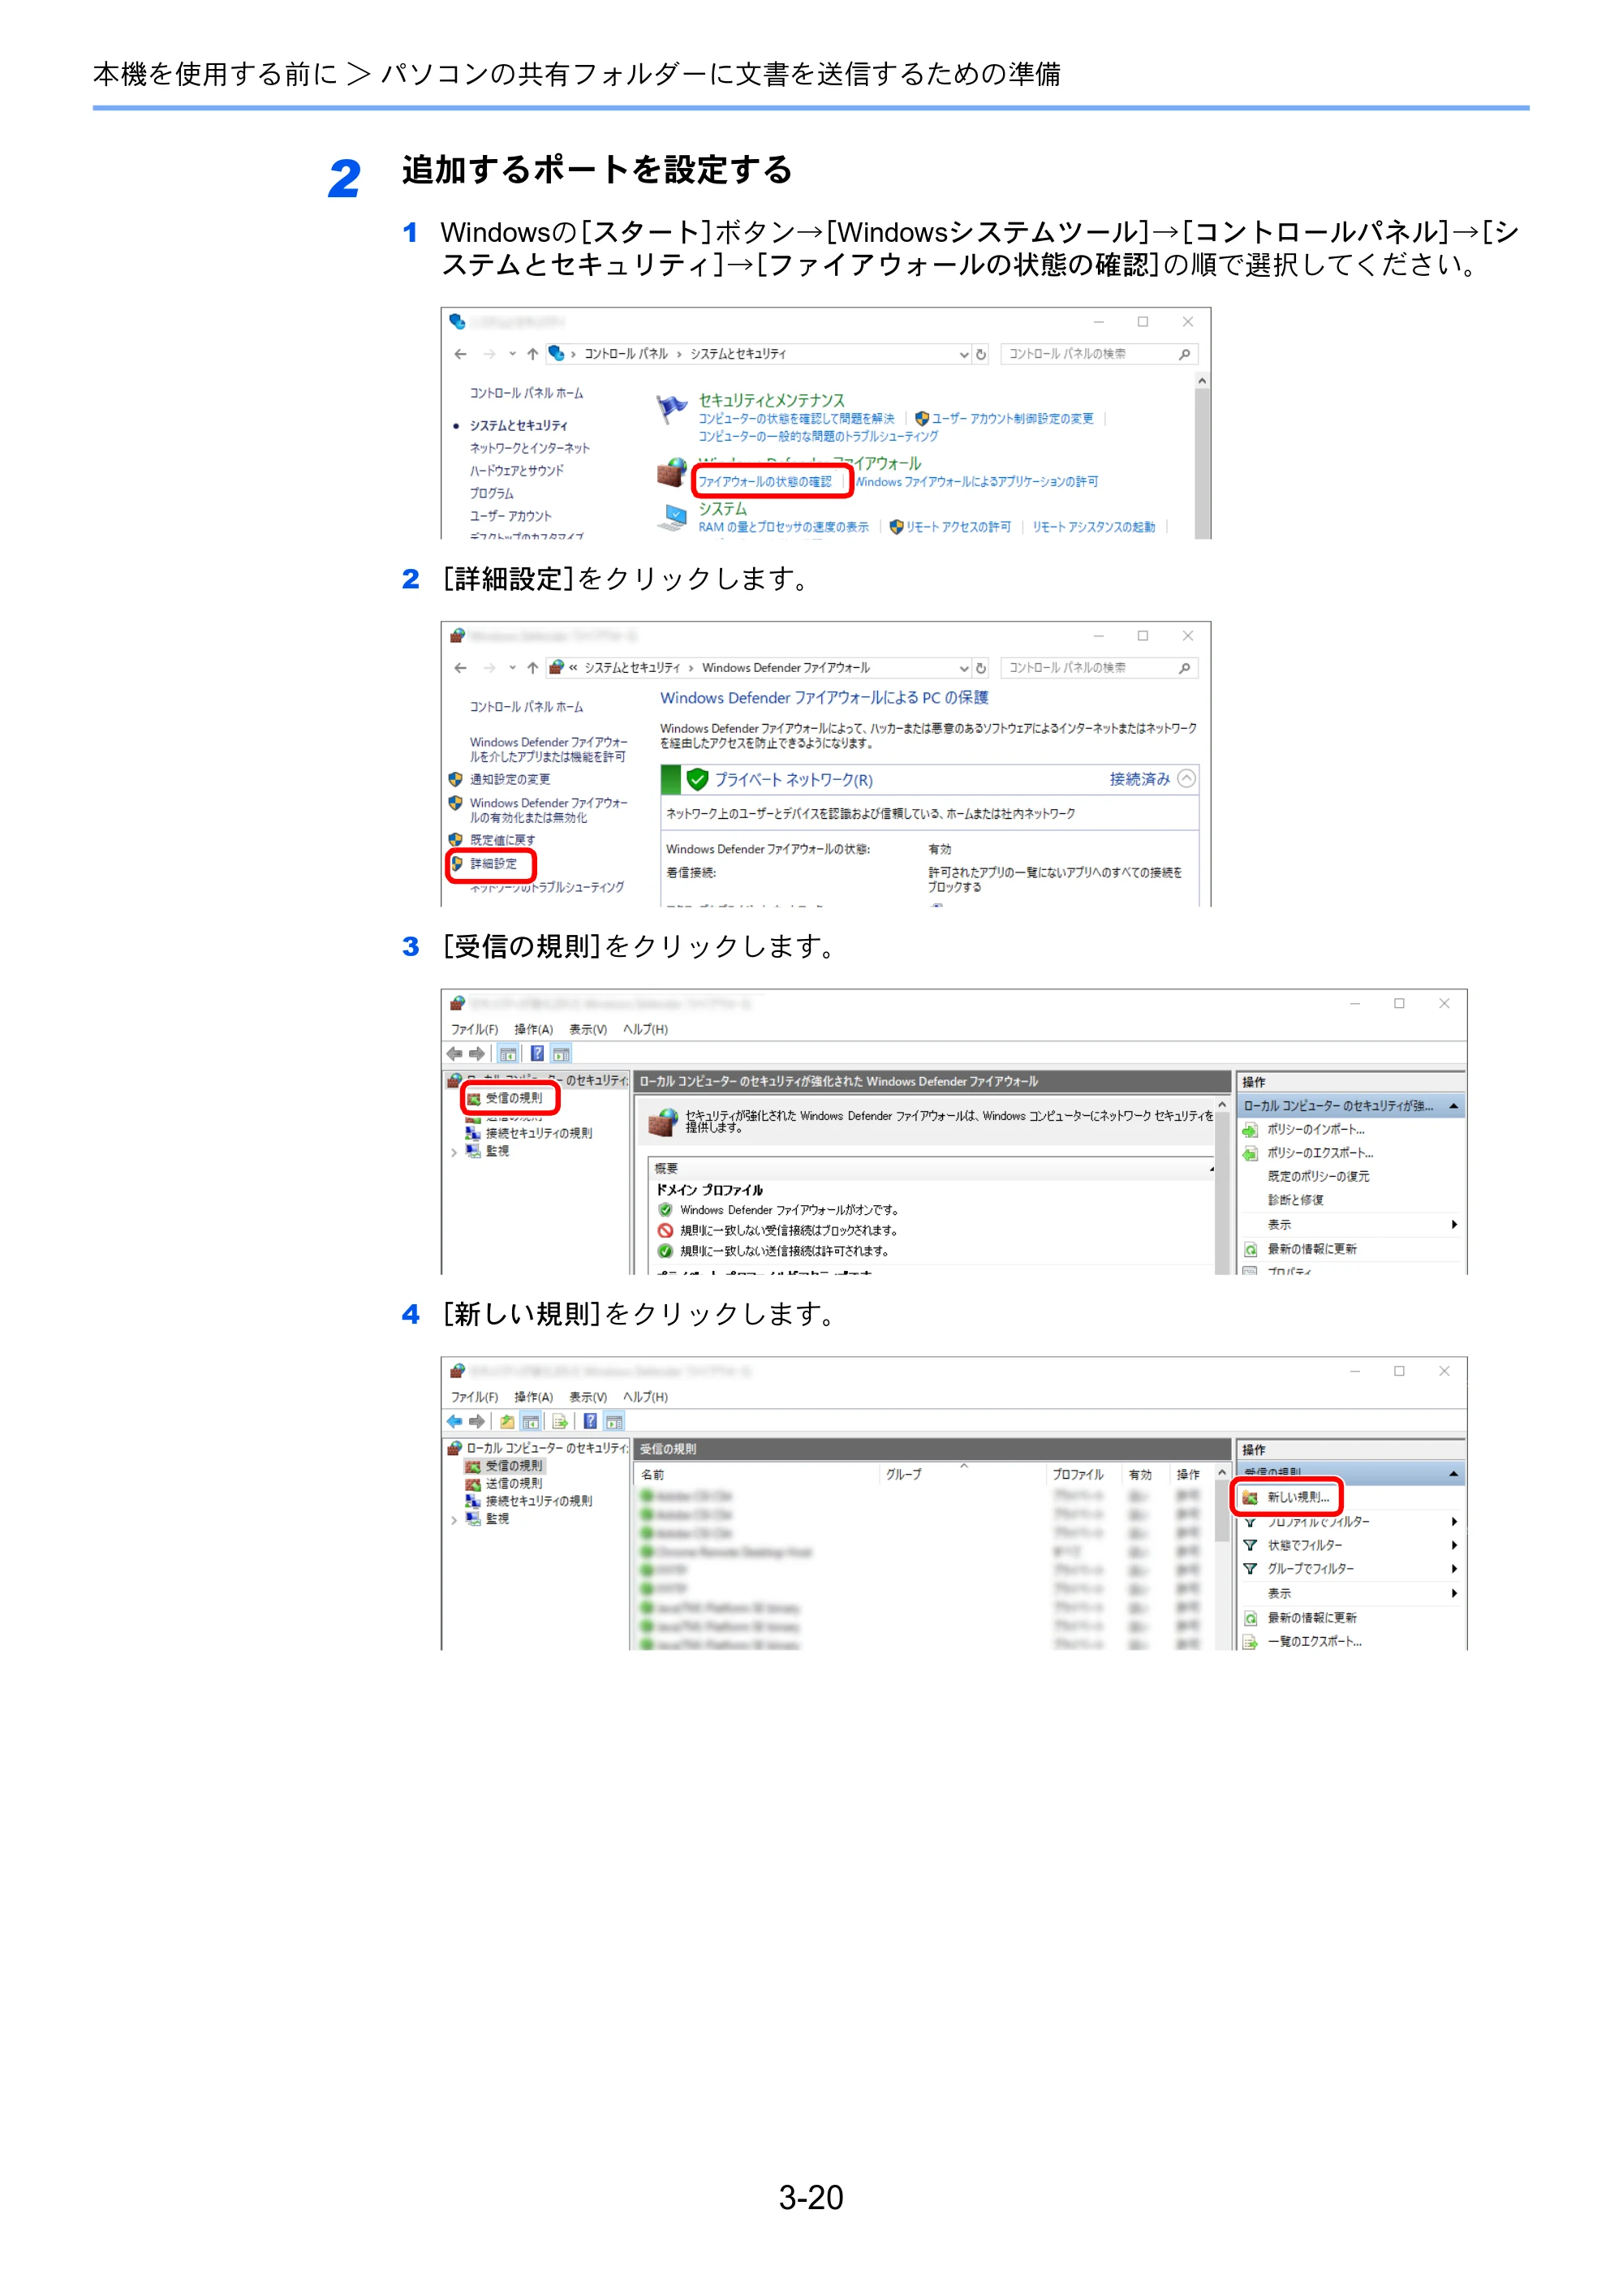Sort the rules list by 名前 column header
Viewport: 1623px width, 2296px height.
tap(652, 1475)
